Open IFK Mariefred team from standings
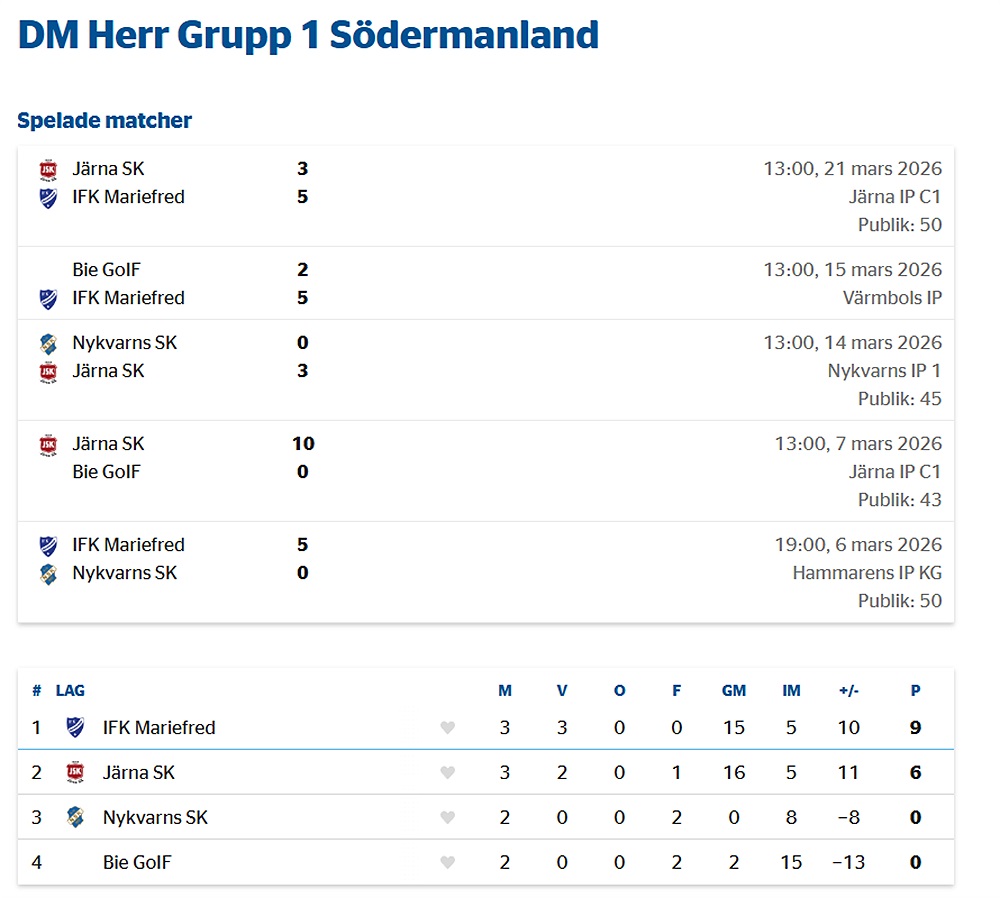 point(159,727)
